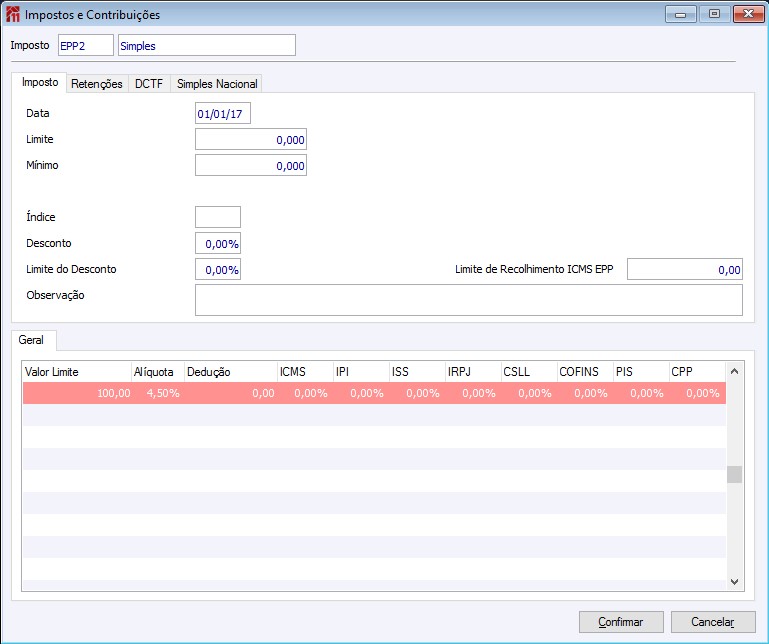Click the COFINS column header
This screenshot has height=644, width=769.
[585, 372]
